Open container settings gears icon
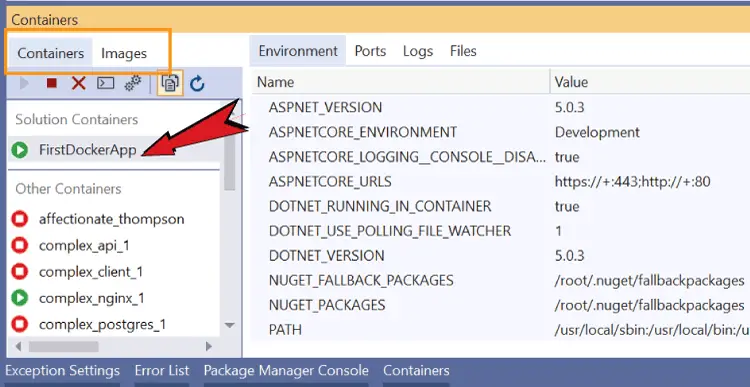This screenshot has width=750, height=387. (x=132, y=83)
